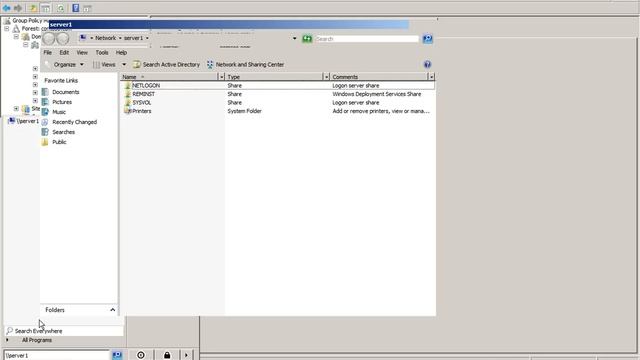Open Network and Sharing Center
This screenshot has height=360, width=640.
(x=245, y=64)
